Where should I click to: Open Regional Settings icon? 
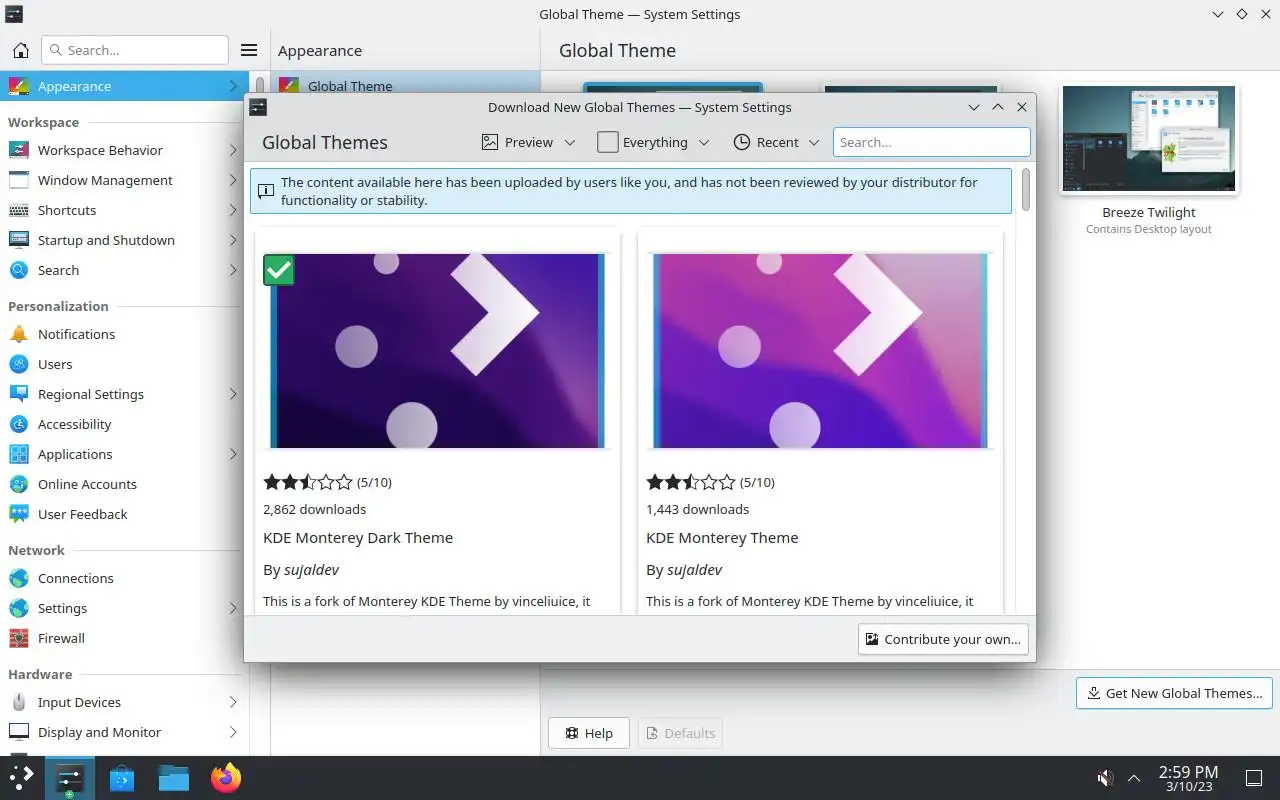(x=19, y=394)
